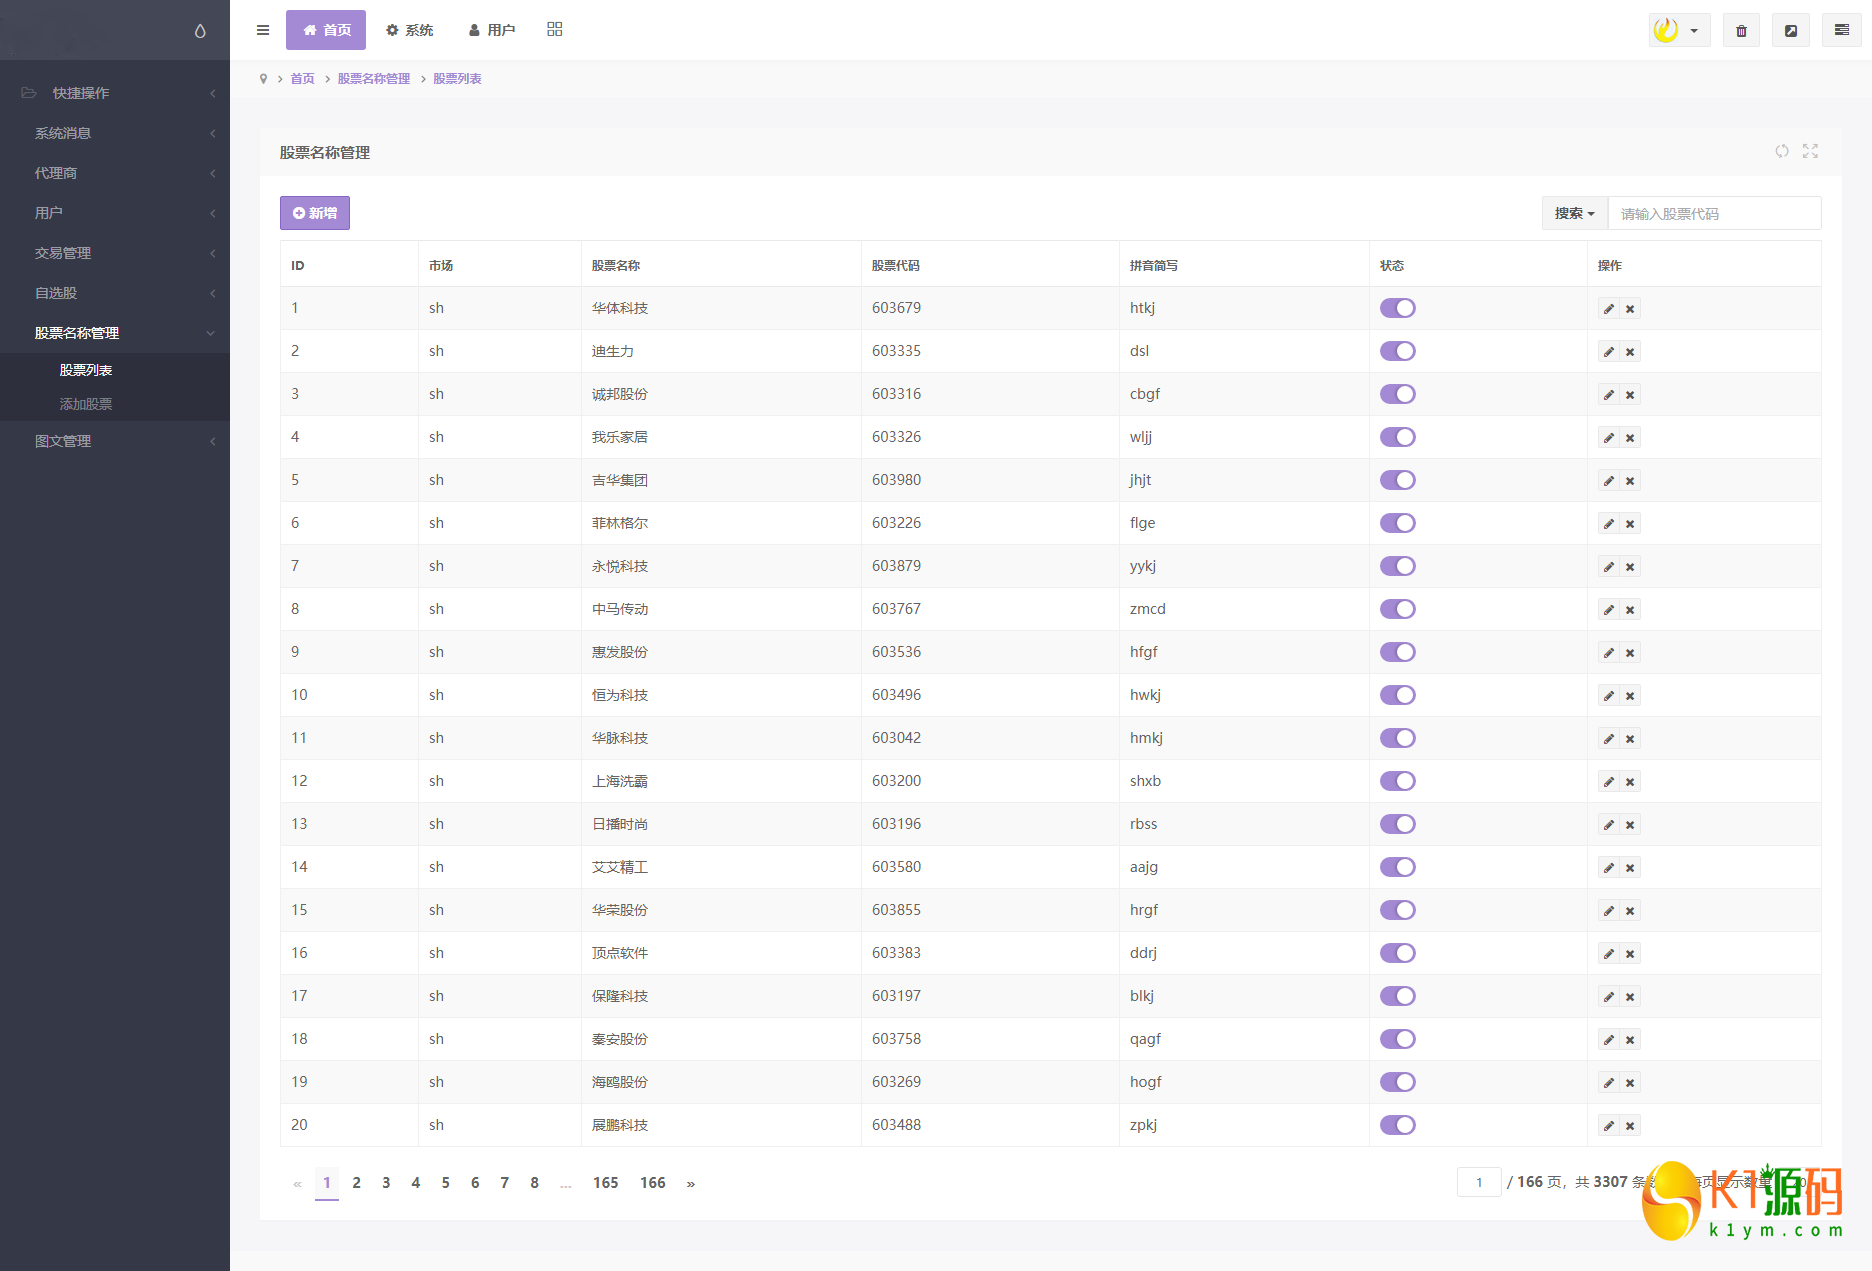Toggle status switch for stock 603488
1872x1271 pixels.
click(1397, 1125)
